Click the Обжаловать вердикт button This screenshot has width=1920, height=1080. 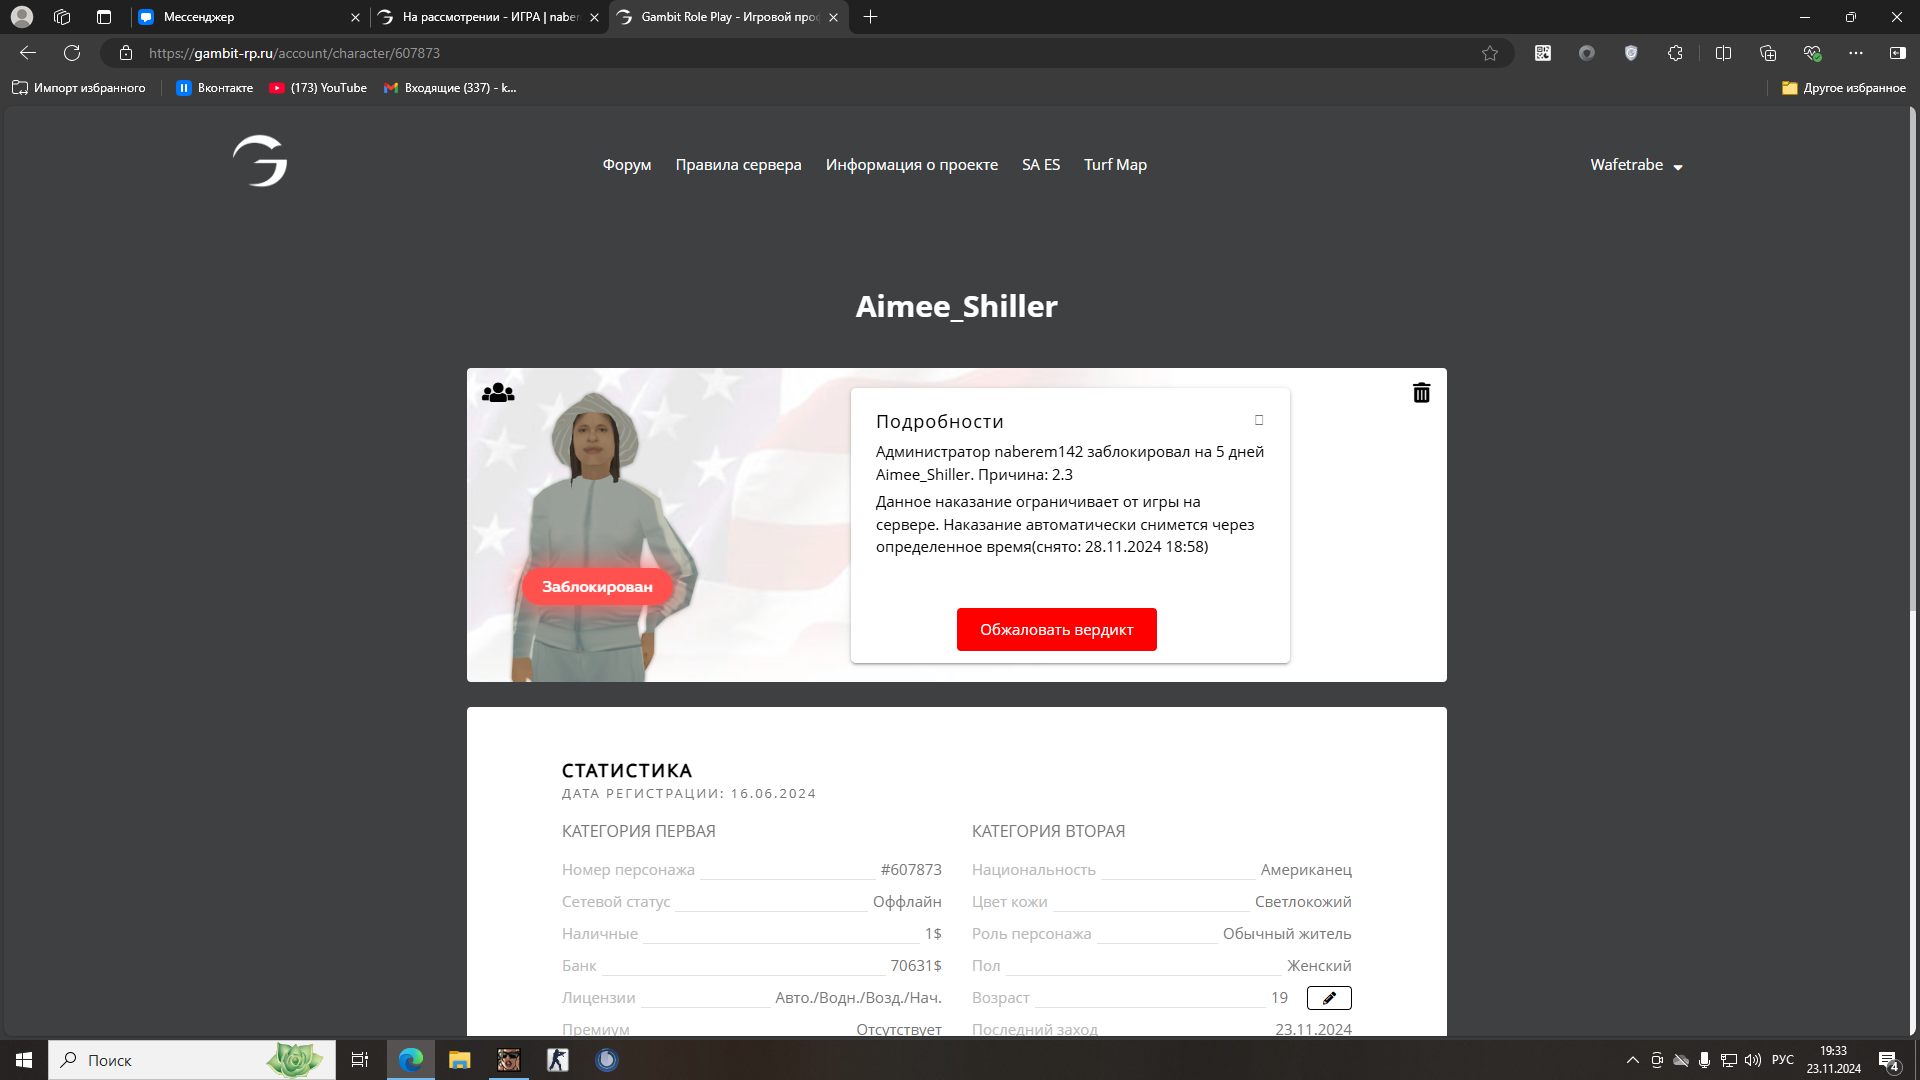(x=1056, y=629)
